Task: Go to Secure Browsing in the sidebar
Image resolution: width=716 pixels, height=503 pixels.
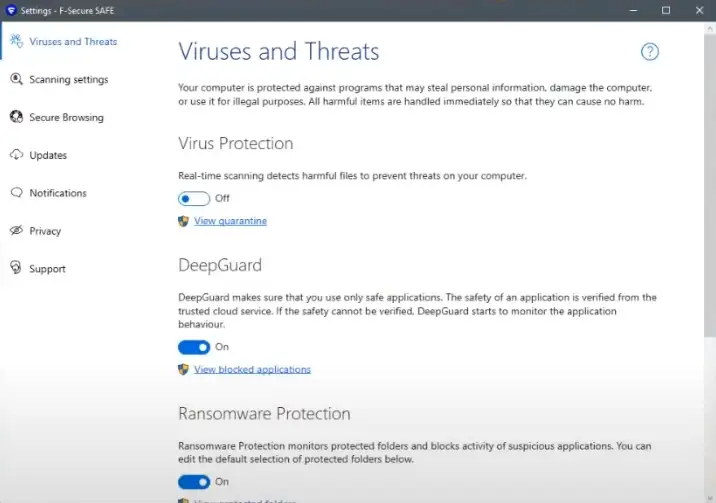Action: point(66,118)
